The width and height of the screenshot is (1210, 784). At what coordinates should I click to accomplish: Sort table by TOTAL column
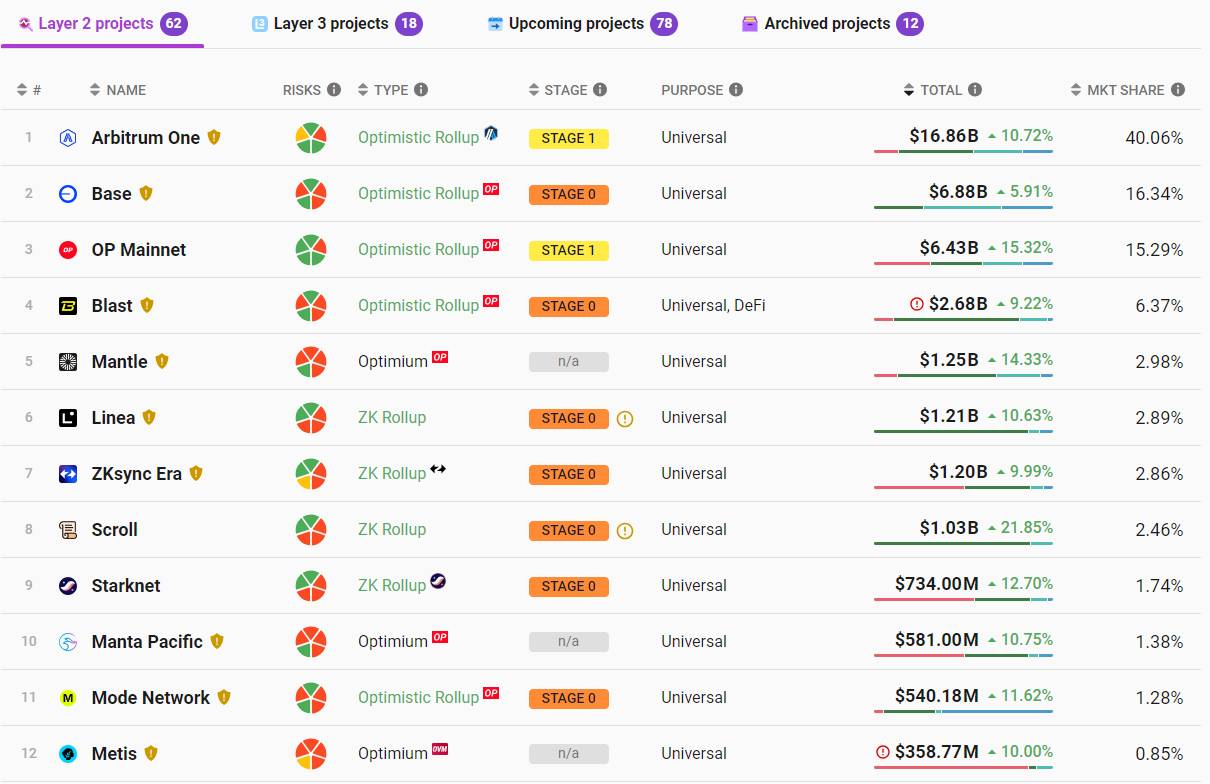(932, 90)
